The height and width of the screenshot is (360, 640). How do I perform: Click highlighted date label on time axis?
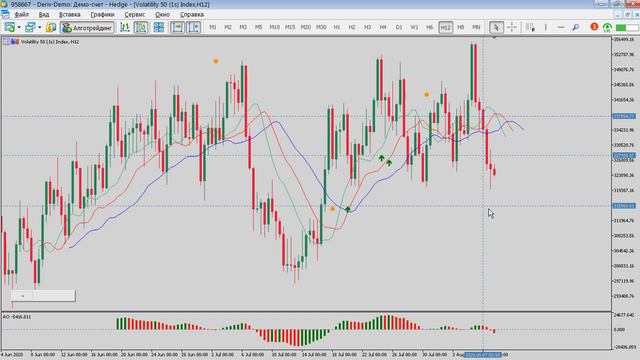pyautogui.click(x=483, y=355)
